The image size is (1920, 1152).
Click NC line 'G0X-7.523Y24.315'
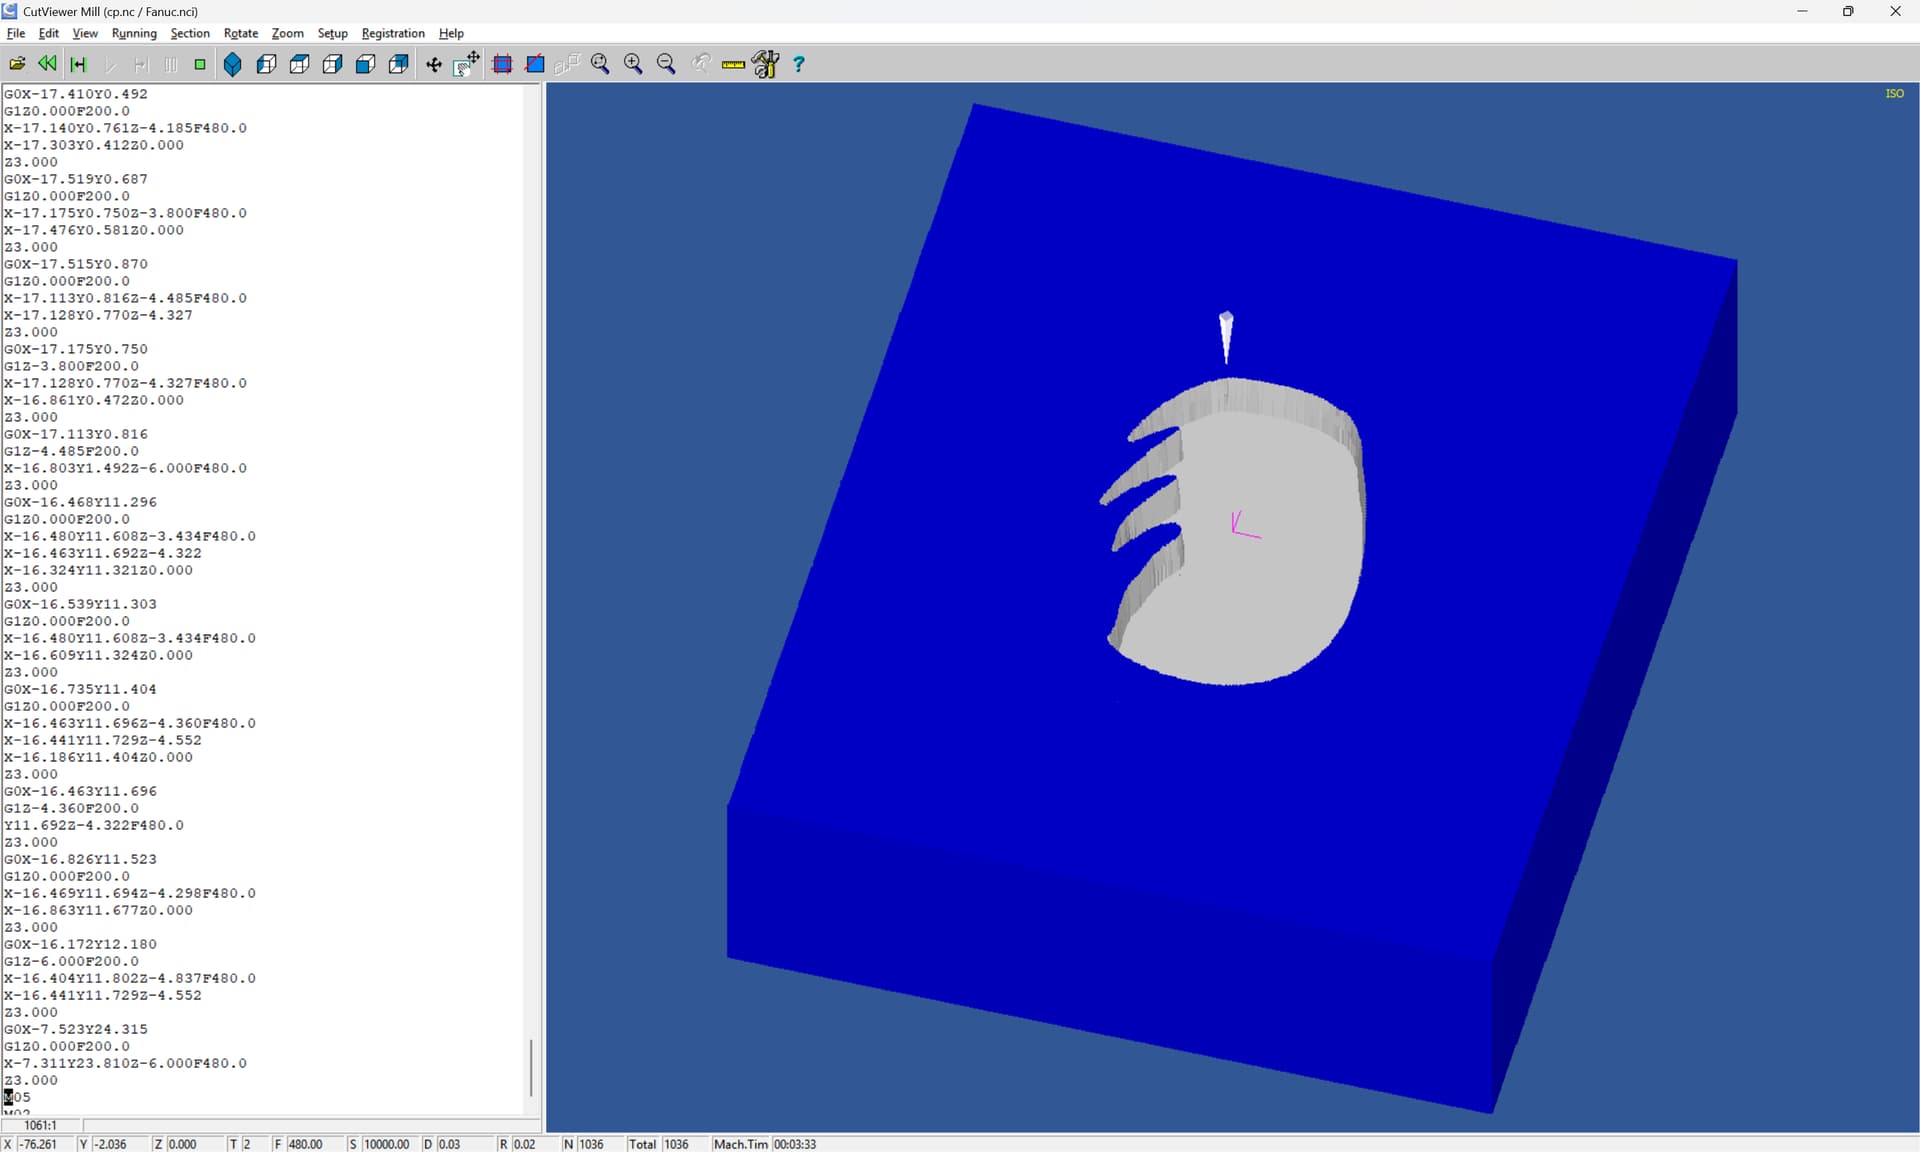pos(76,1029)
